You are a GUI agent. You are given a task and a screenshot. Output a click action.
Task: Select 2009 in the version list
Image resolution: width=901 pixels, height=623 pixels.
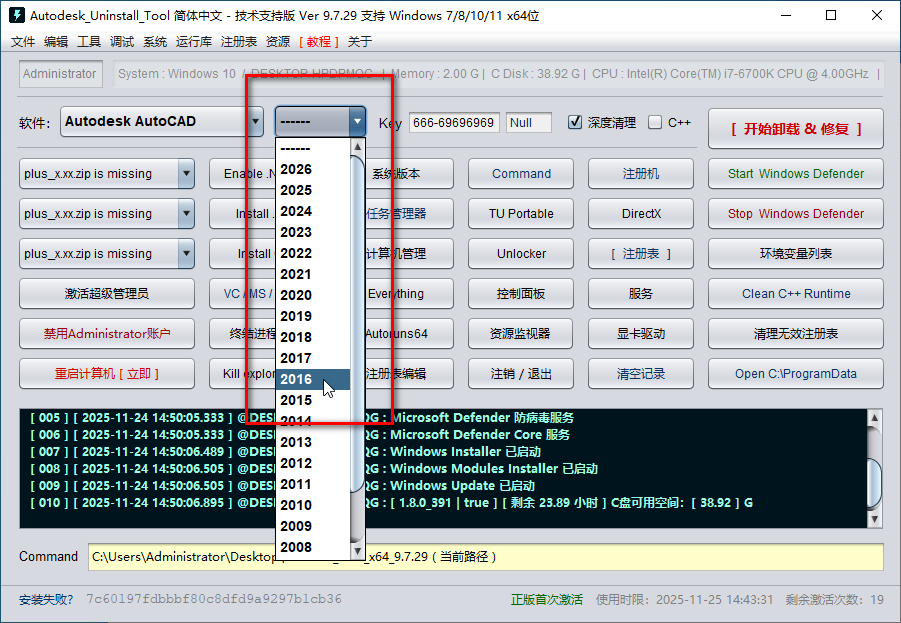[x=313, y=526]
